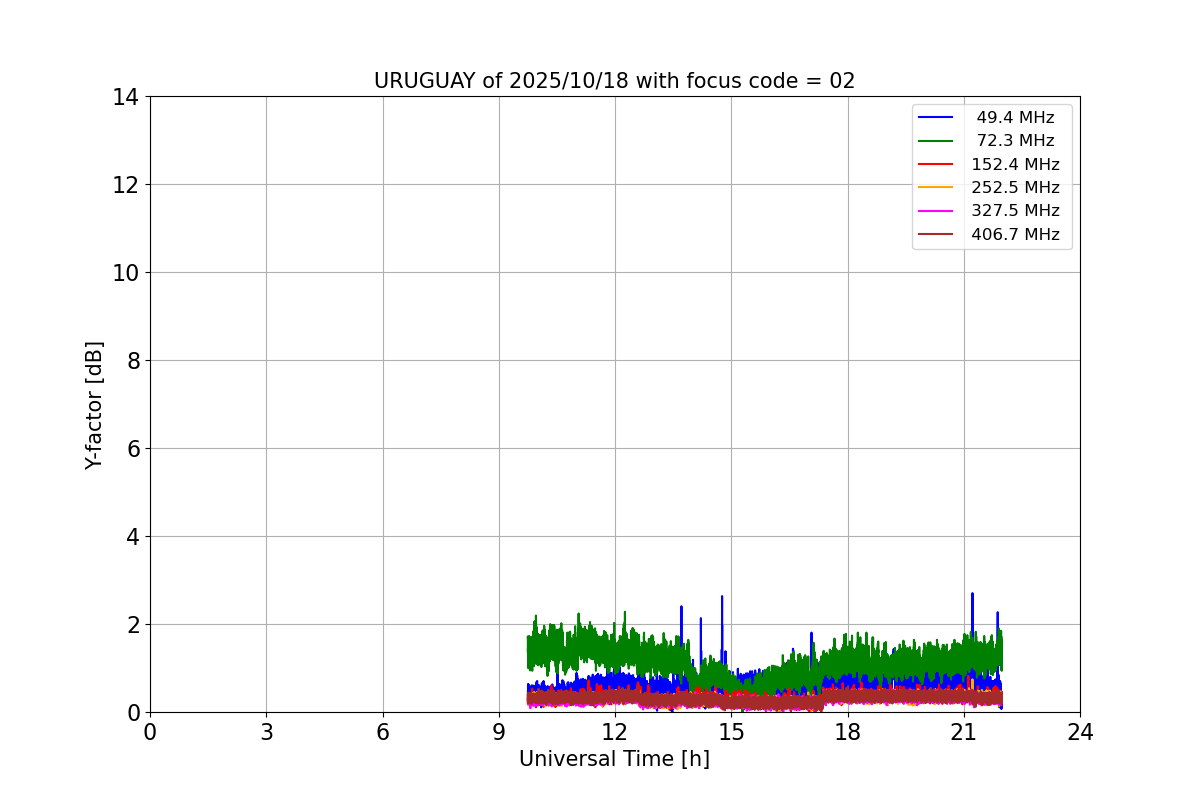Screen dimensions: 1200x800
Task: Click the y-axis tick label 4
Action: pyautogui.click(x=133, y=537)
